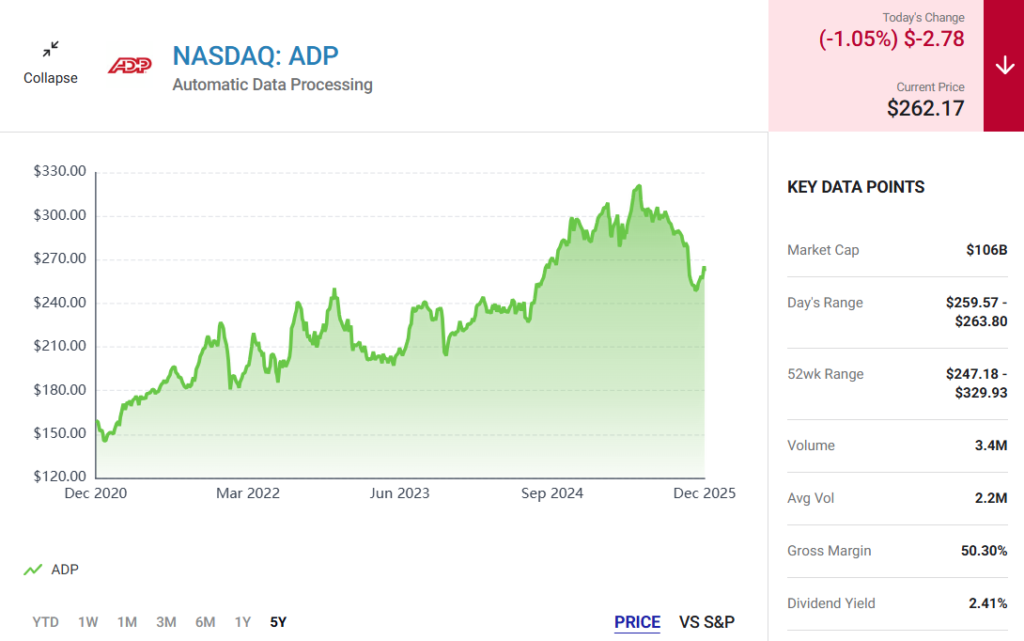Click the white down-arrow price change icon
Viewport: 1024px width, 641px height.
point(1004,65)
